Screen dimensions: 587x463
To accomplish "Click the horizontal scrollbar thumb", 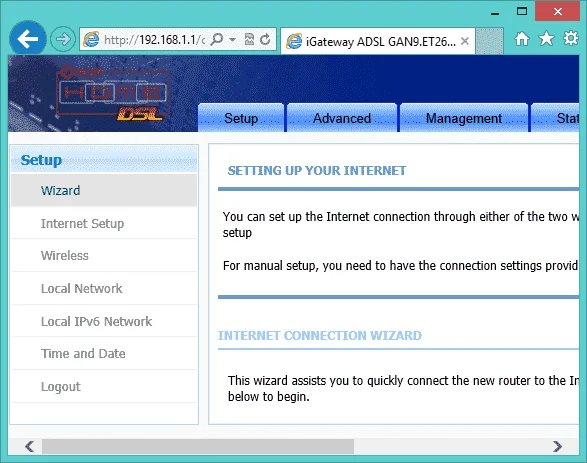I will tap(198, 446).
